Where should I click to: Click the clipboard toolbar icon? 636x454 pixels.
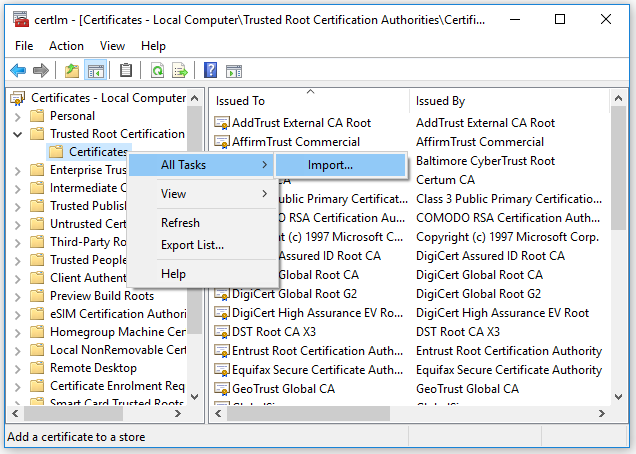pyautogui.click(x=126, y=70)
